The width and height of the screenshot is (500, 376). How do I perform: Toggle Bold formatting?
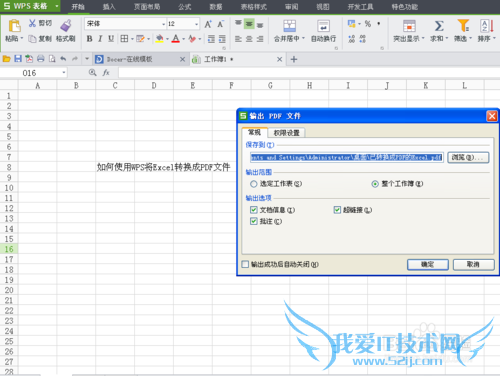[89, 39]
